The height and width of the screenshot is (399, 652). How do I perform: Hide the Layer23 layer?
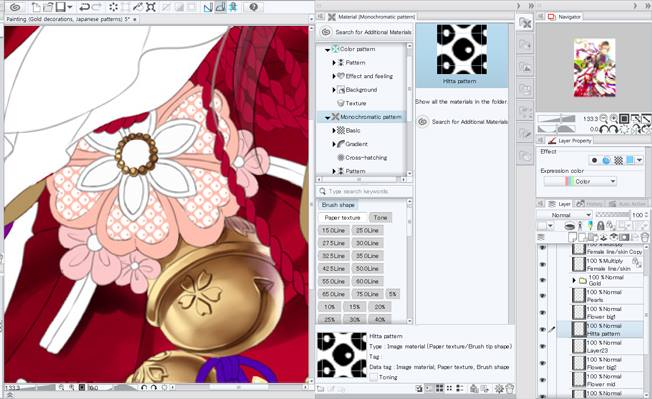pos(542,346)
